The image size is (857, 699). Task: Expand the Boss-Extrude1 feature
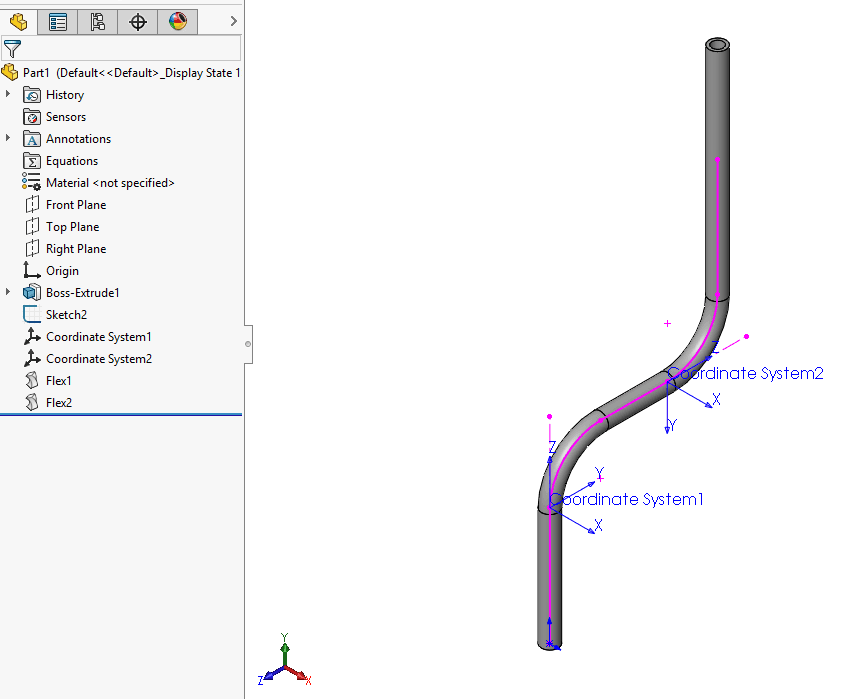(8, 293)
